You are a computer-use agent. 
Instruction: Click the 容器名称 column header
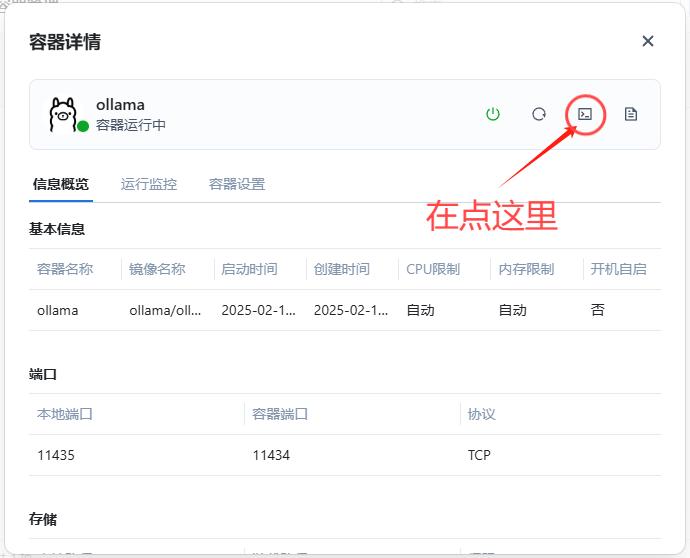click(65, 269)
